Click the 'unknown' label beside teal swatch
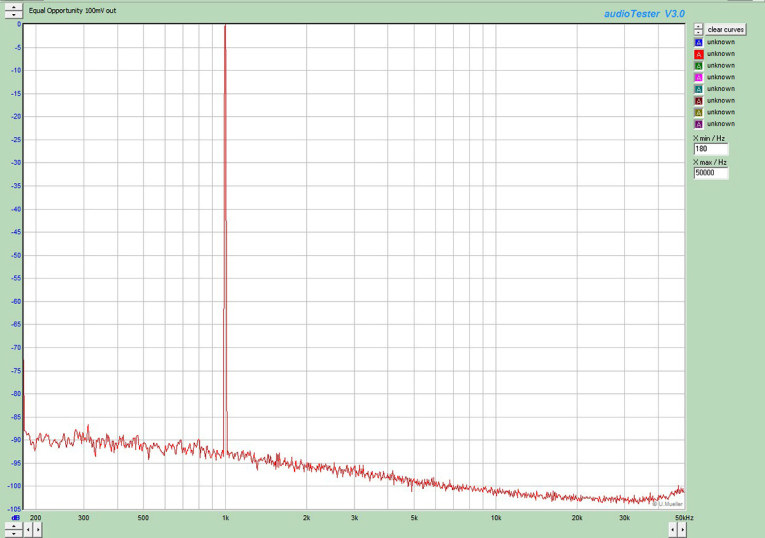 click(x=721, y=89)
